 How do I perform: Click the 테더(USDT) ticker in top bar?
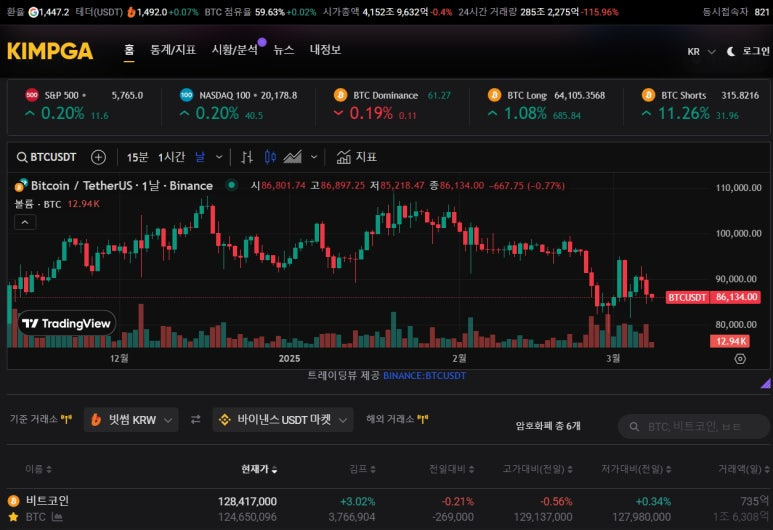coord(137,12)
